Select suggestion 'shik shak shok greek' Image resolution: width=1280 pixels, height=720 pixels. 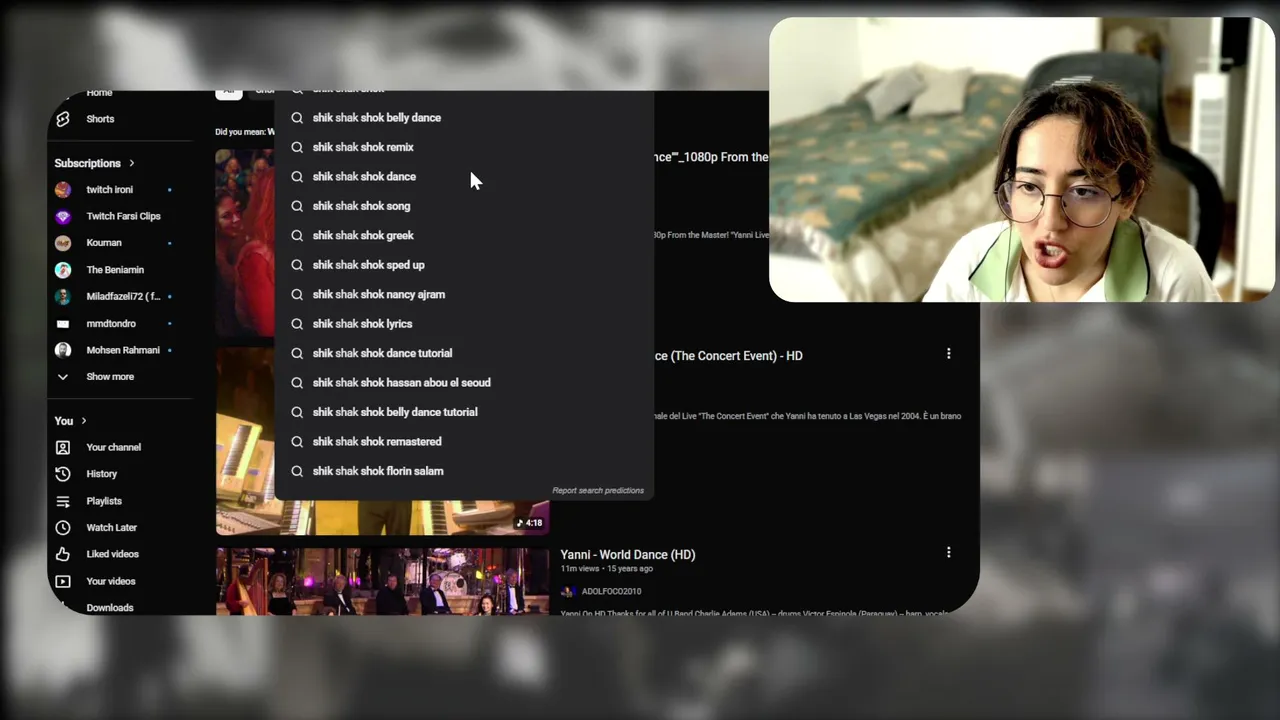pyautogui.click(x=465, y=236)
